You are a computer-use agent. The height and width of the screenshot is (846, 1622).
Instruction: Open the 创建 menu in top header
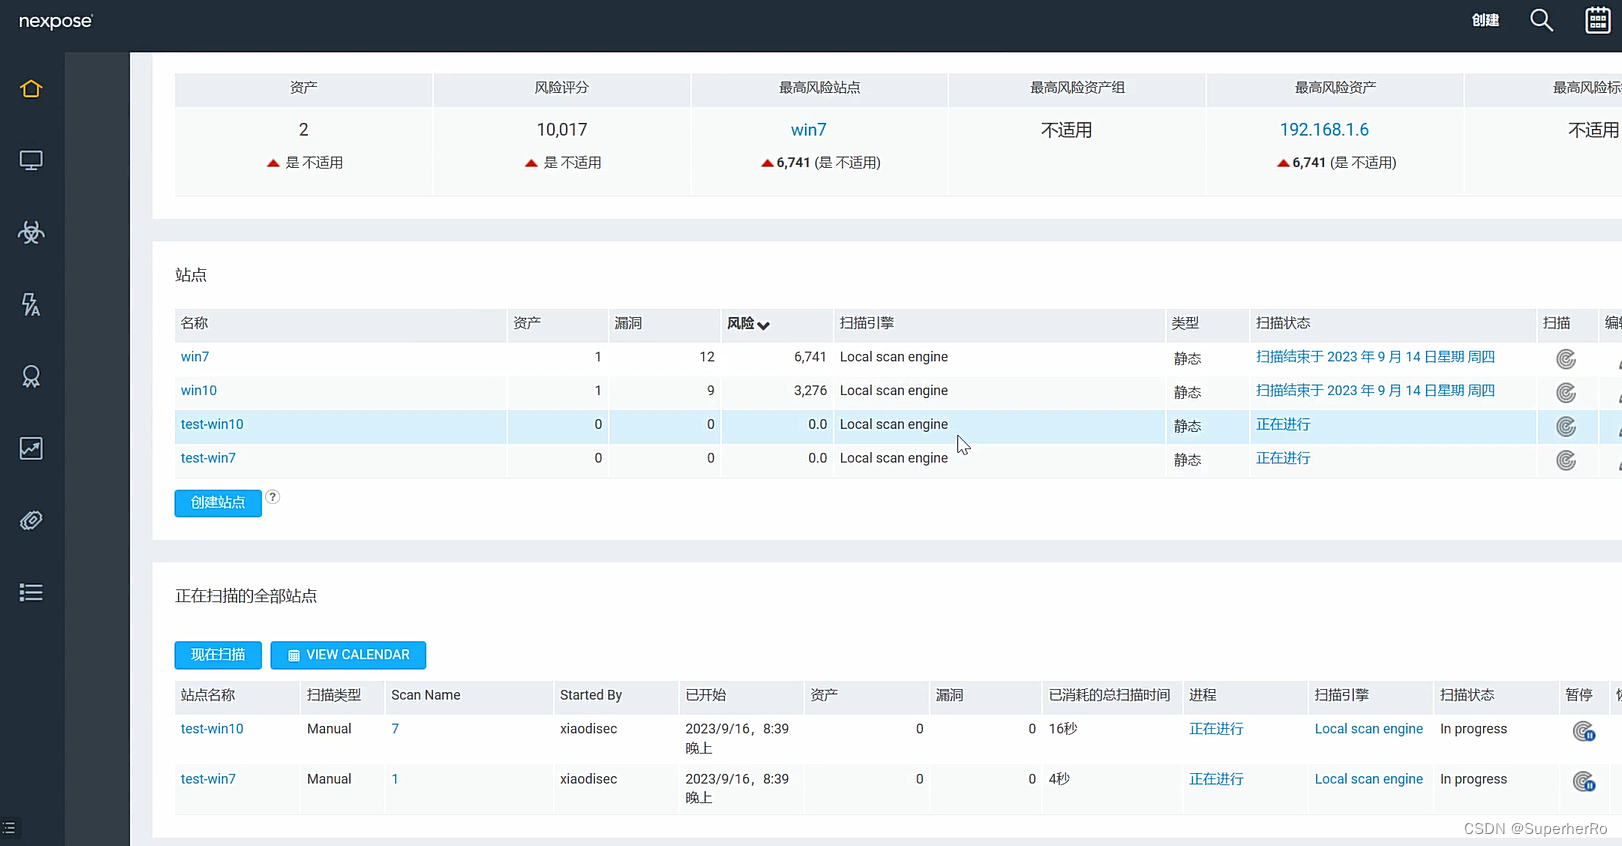coord(1485,20)
